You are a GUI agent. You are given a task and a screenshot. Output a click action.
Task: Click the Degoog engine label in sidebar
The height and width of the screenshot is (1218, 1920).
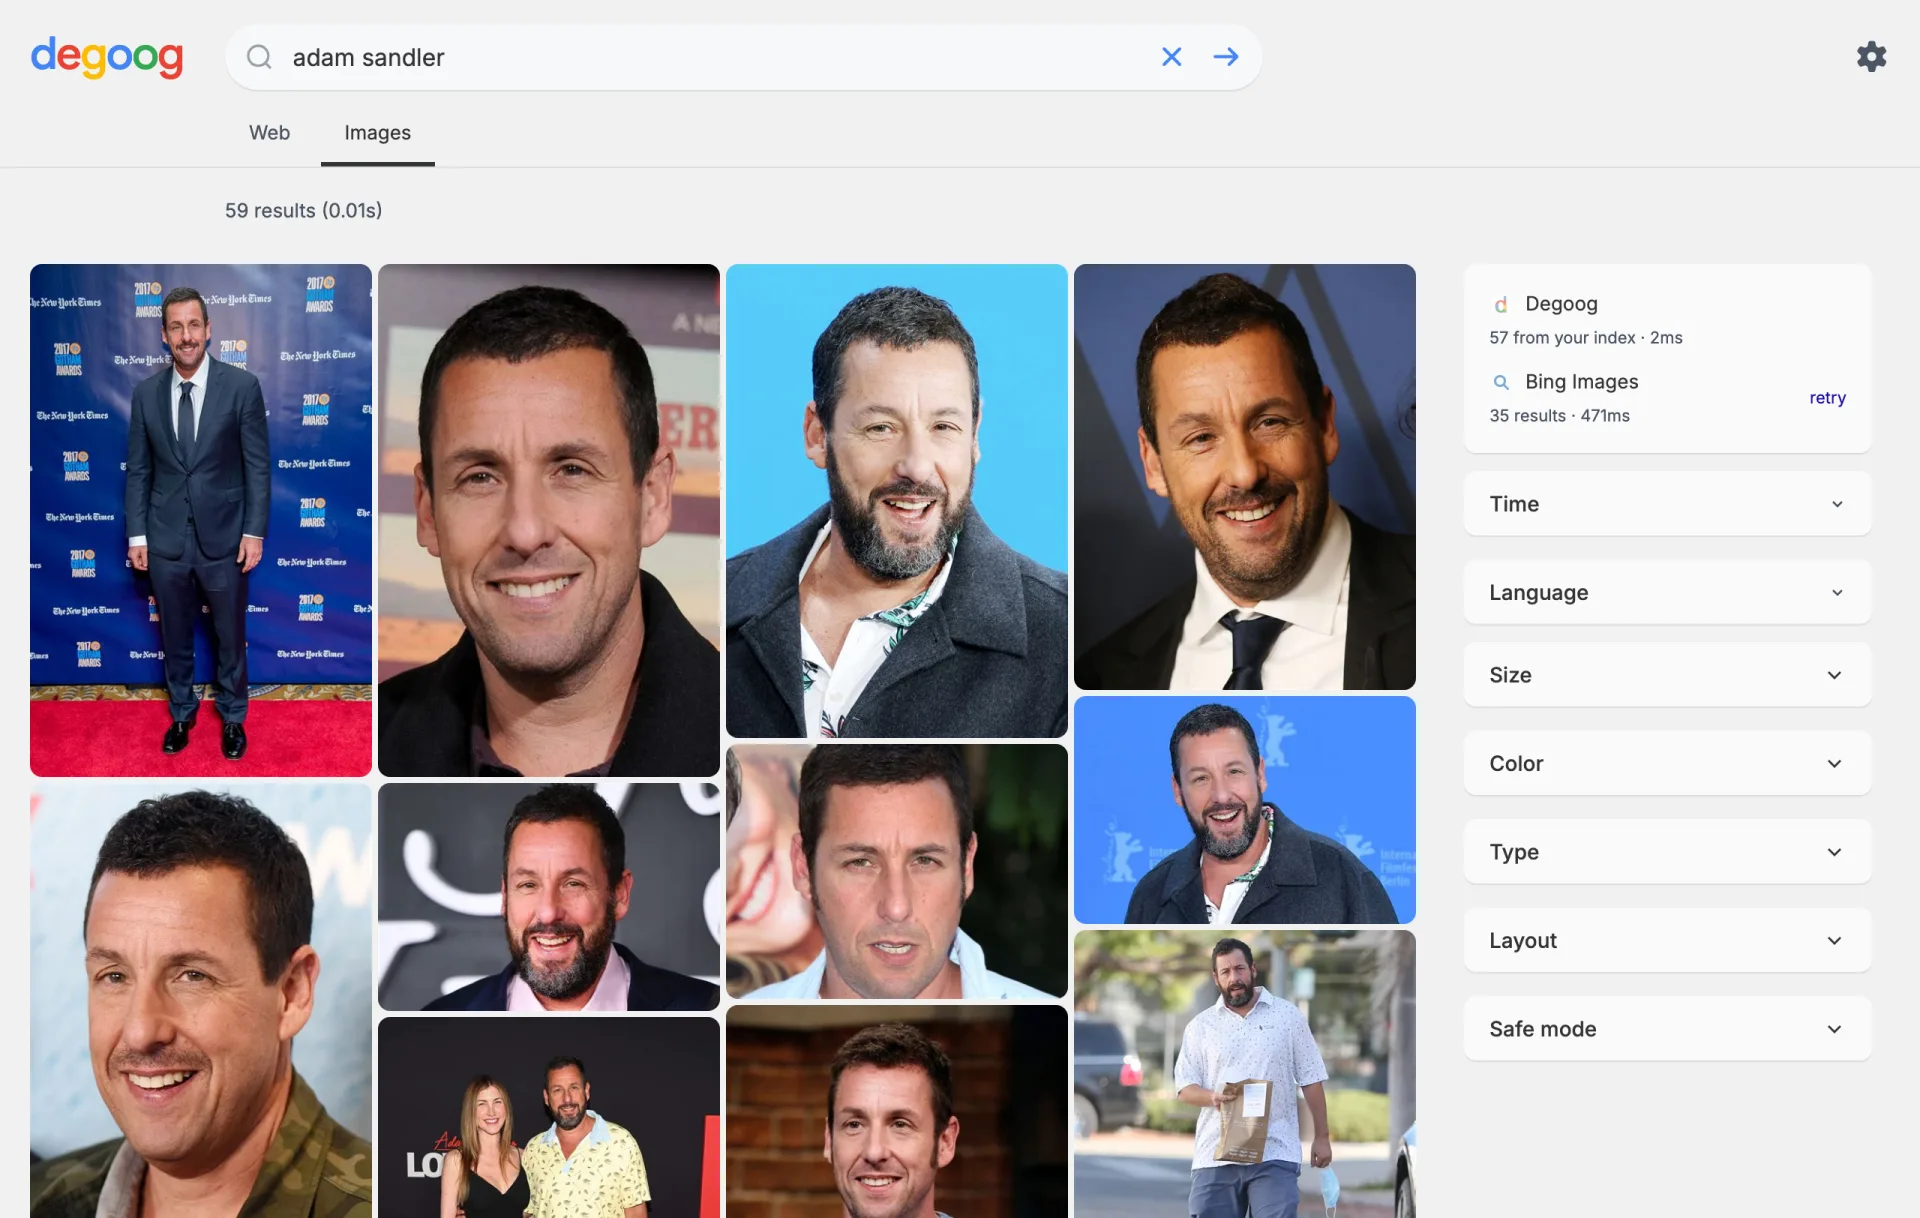1561,304
